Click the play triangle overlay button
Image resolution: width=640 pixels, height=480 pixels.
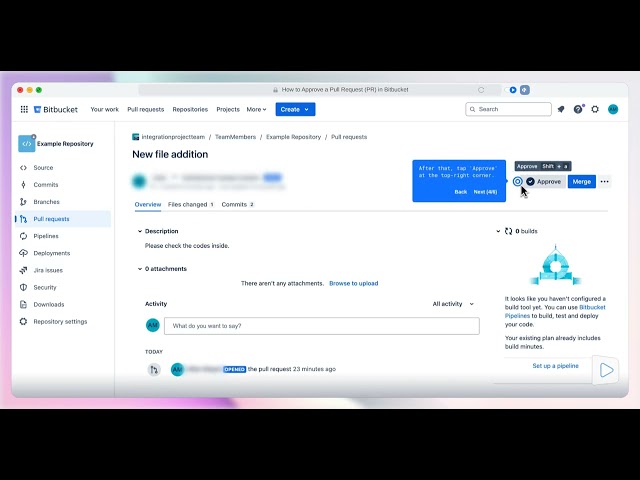coord(606,370)
